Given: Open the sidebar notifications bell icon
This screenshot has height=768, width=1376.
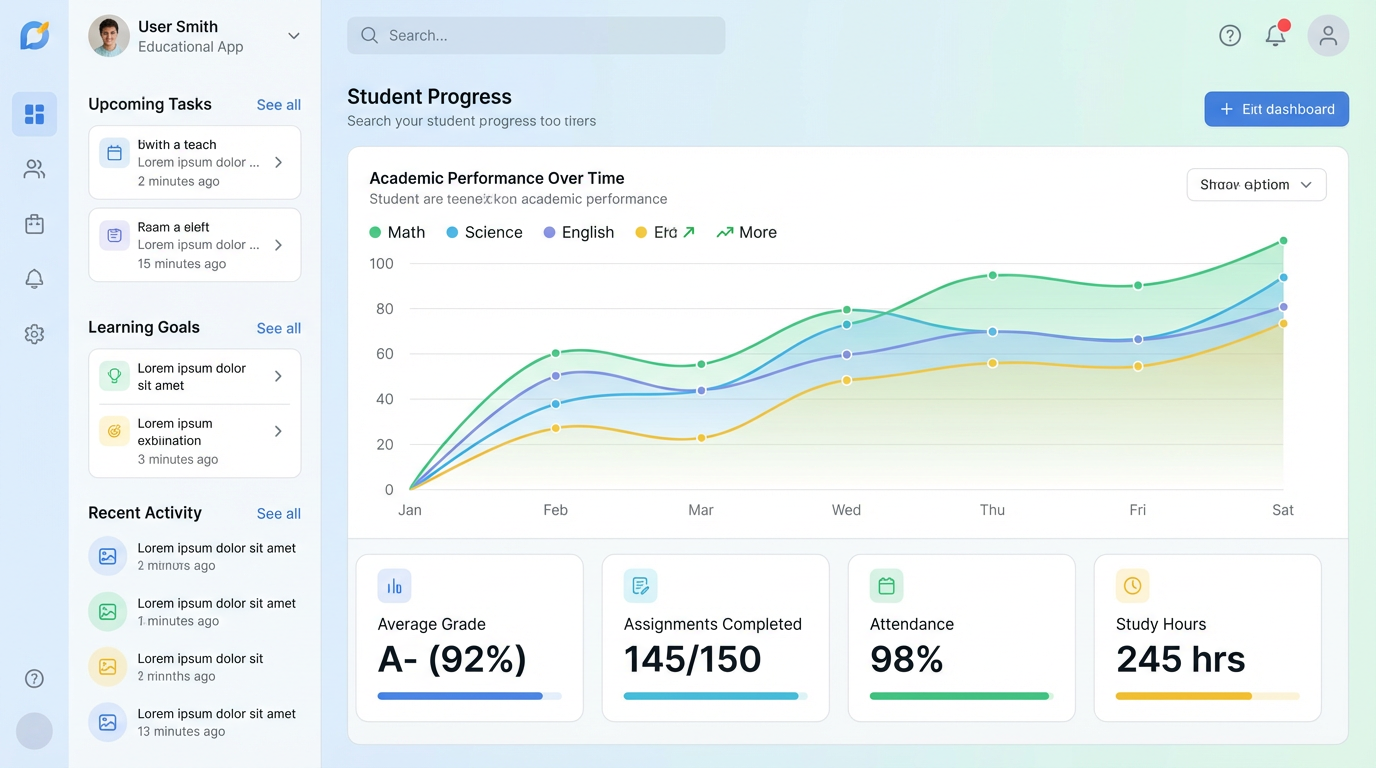Looking at the screenshot, I should [x=34, y=279].
